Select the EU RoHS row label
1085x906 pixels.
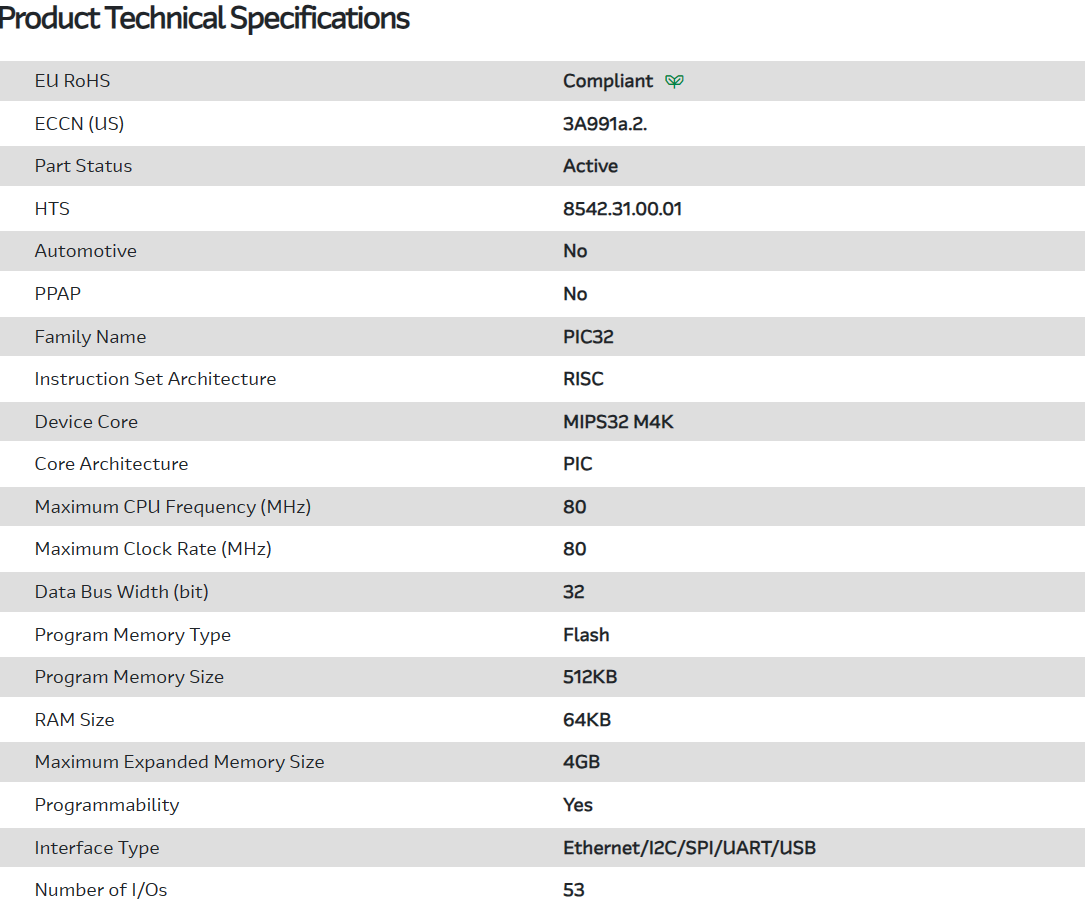pyautogui.click(x=72, y=81)
